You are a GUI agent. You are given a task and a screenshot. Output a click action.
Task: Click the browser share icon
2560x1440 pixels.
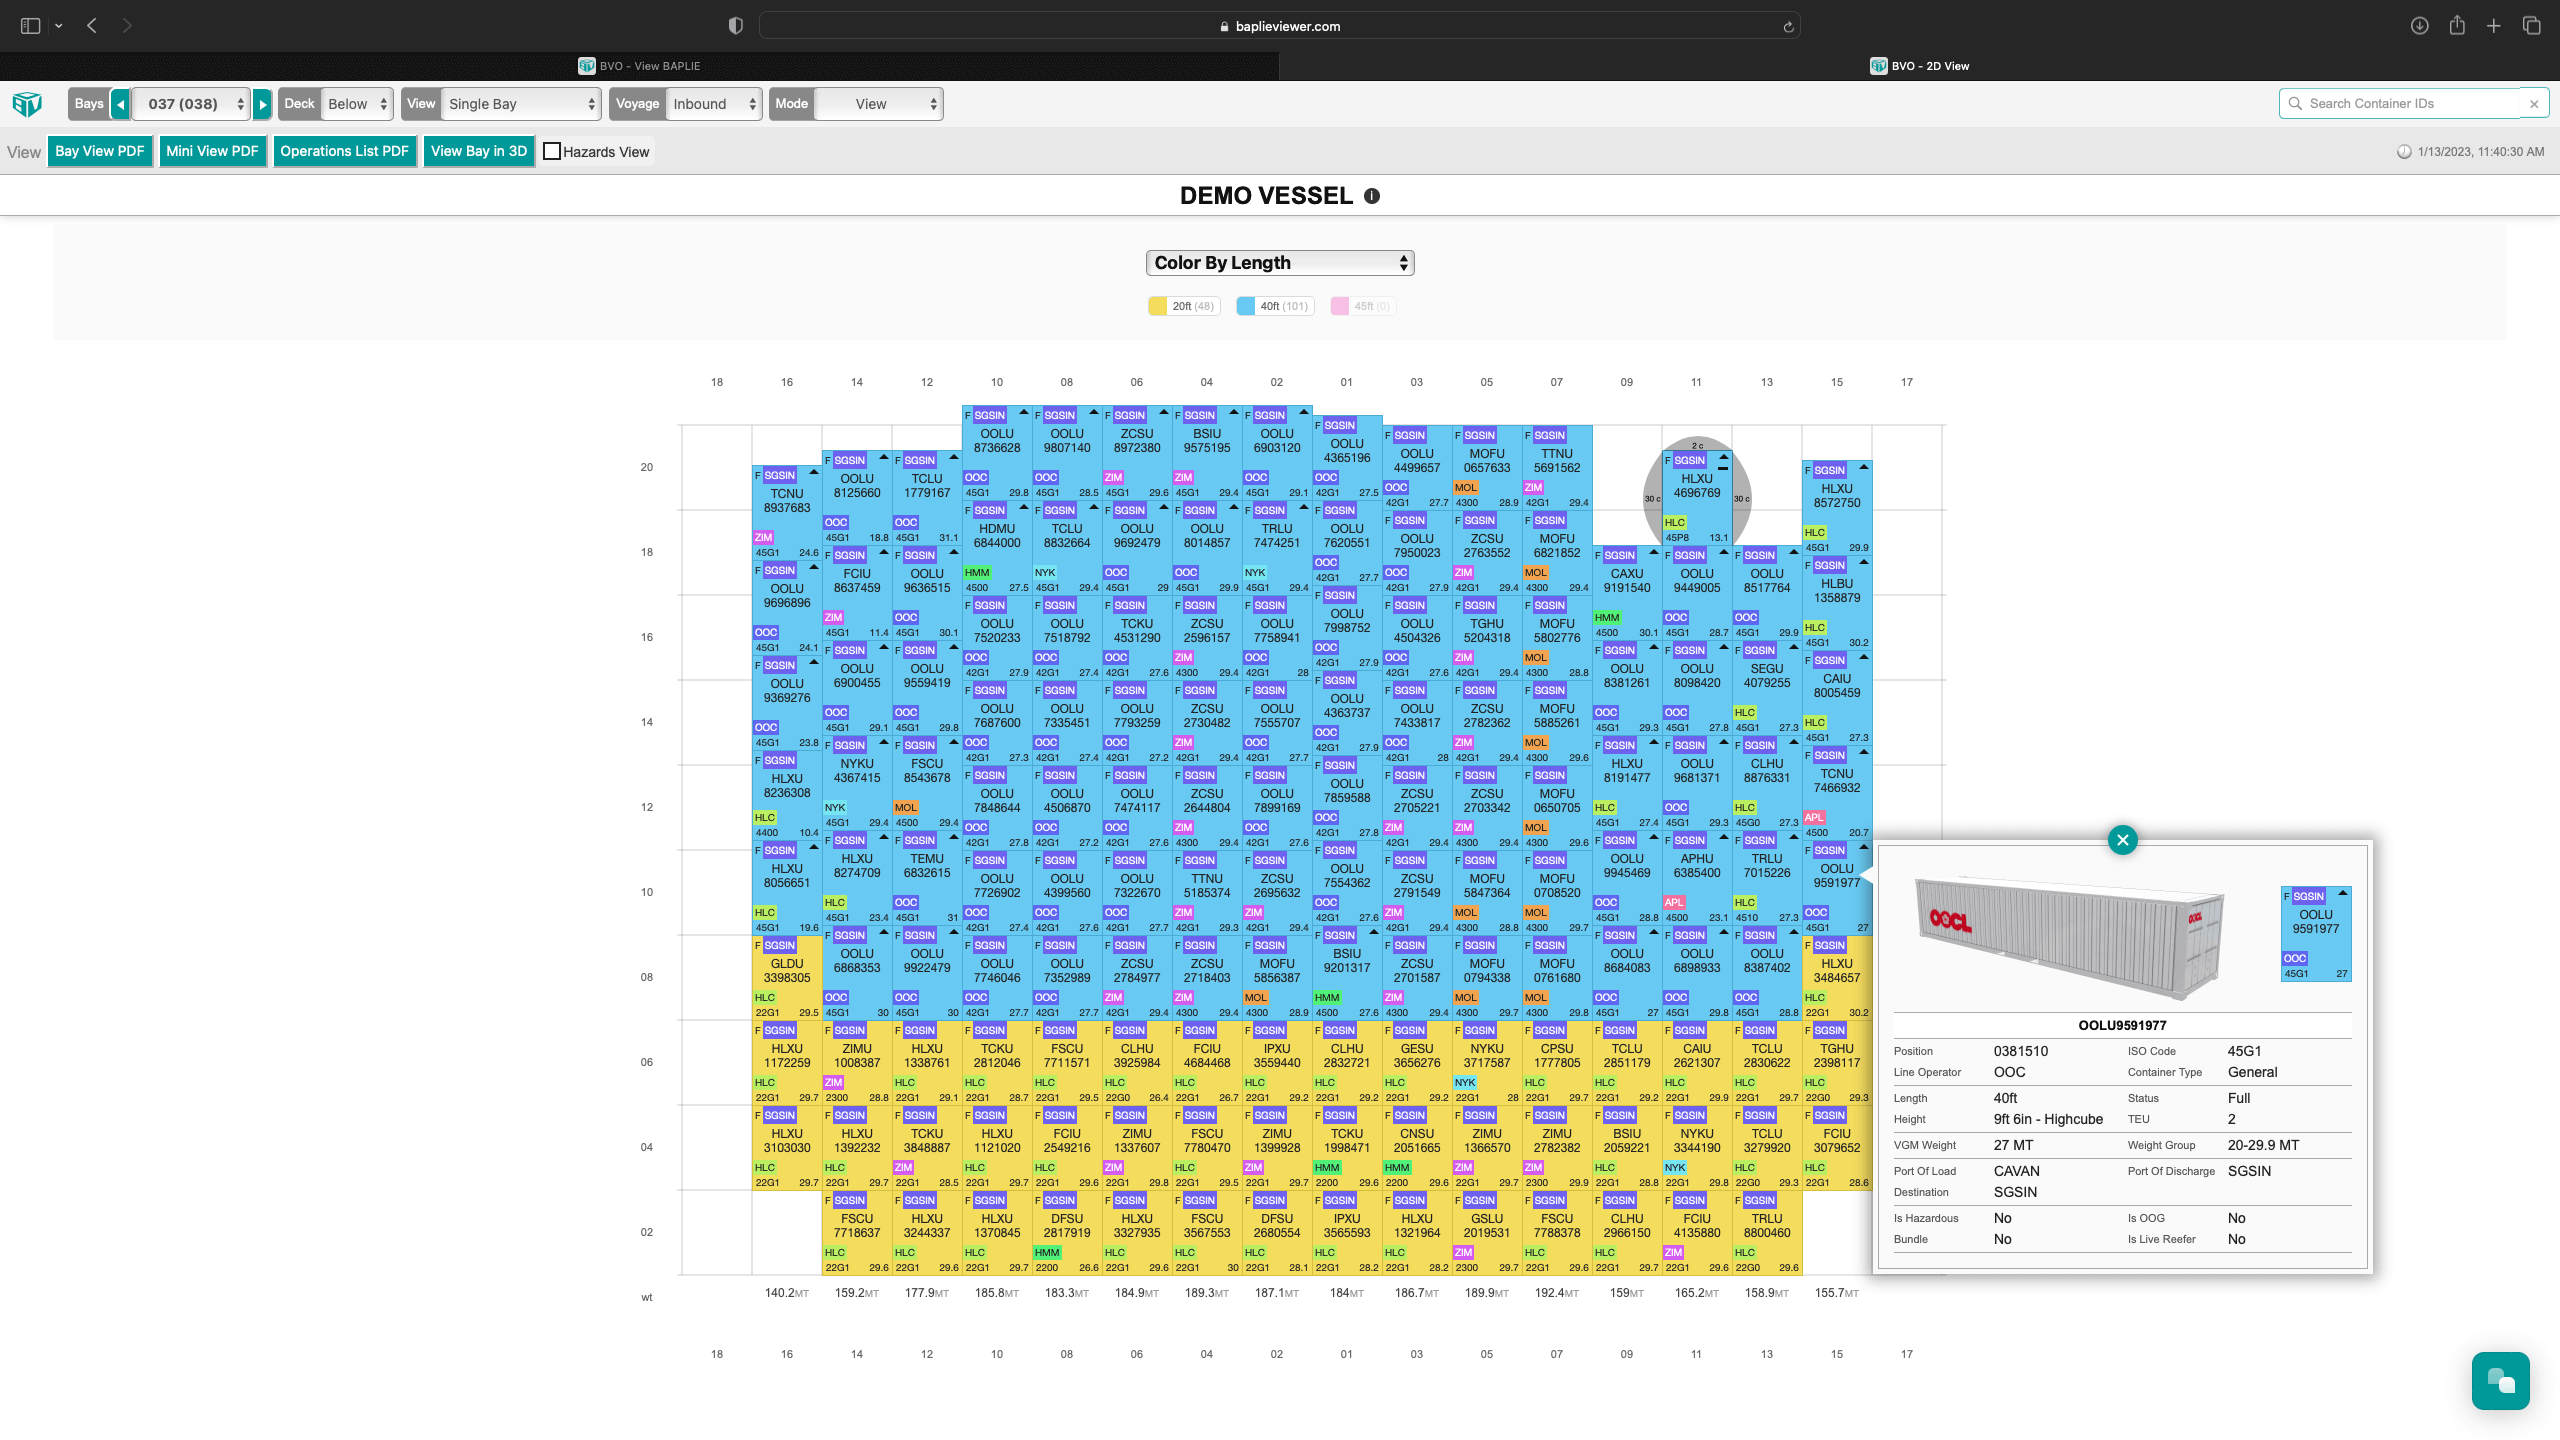pos(2455,25)
